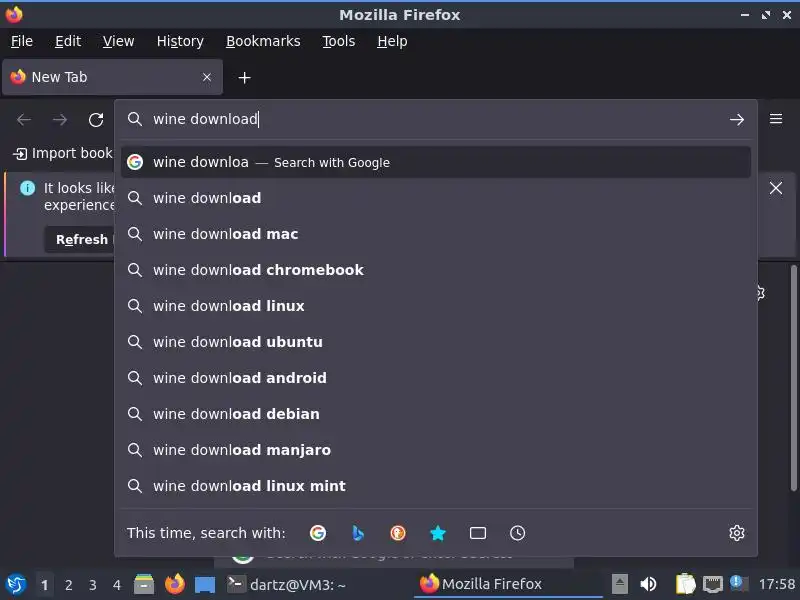Image resolution: width=800 pixels, height=600 pixels.
Task: Click the network connection tray icon
Action: pos(713,584)
